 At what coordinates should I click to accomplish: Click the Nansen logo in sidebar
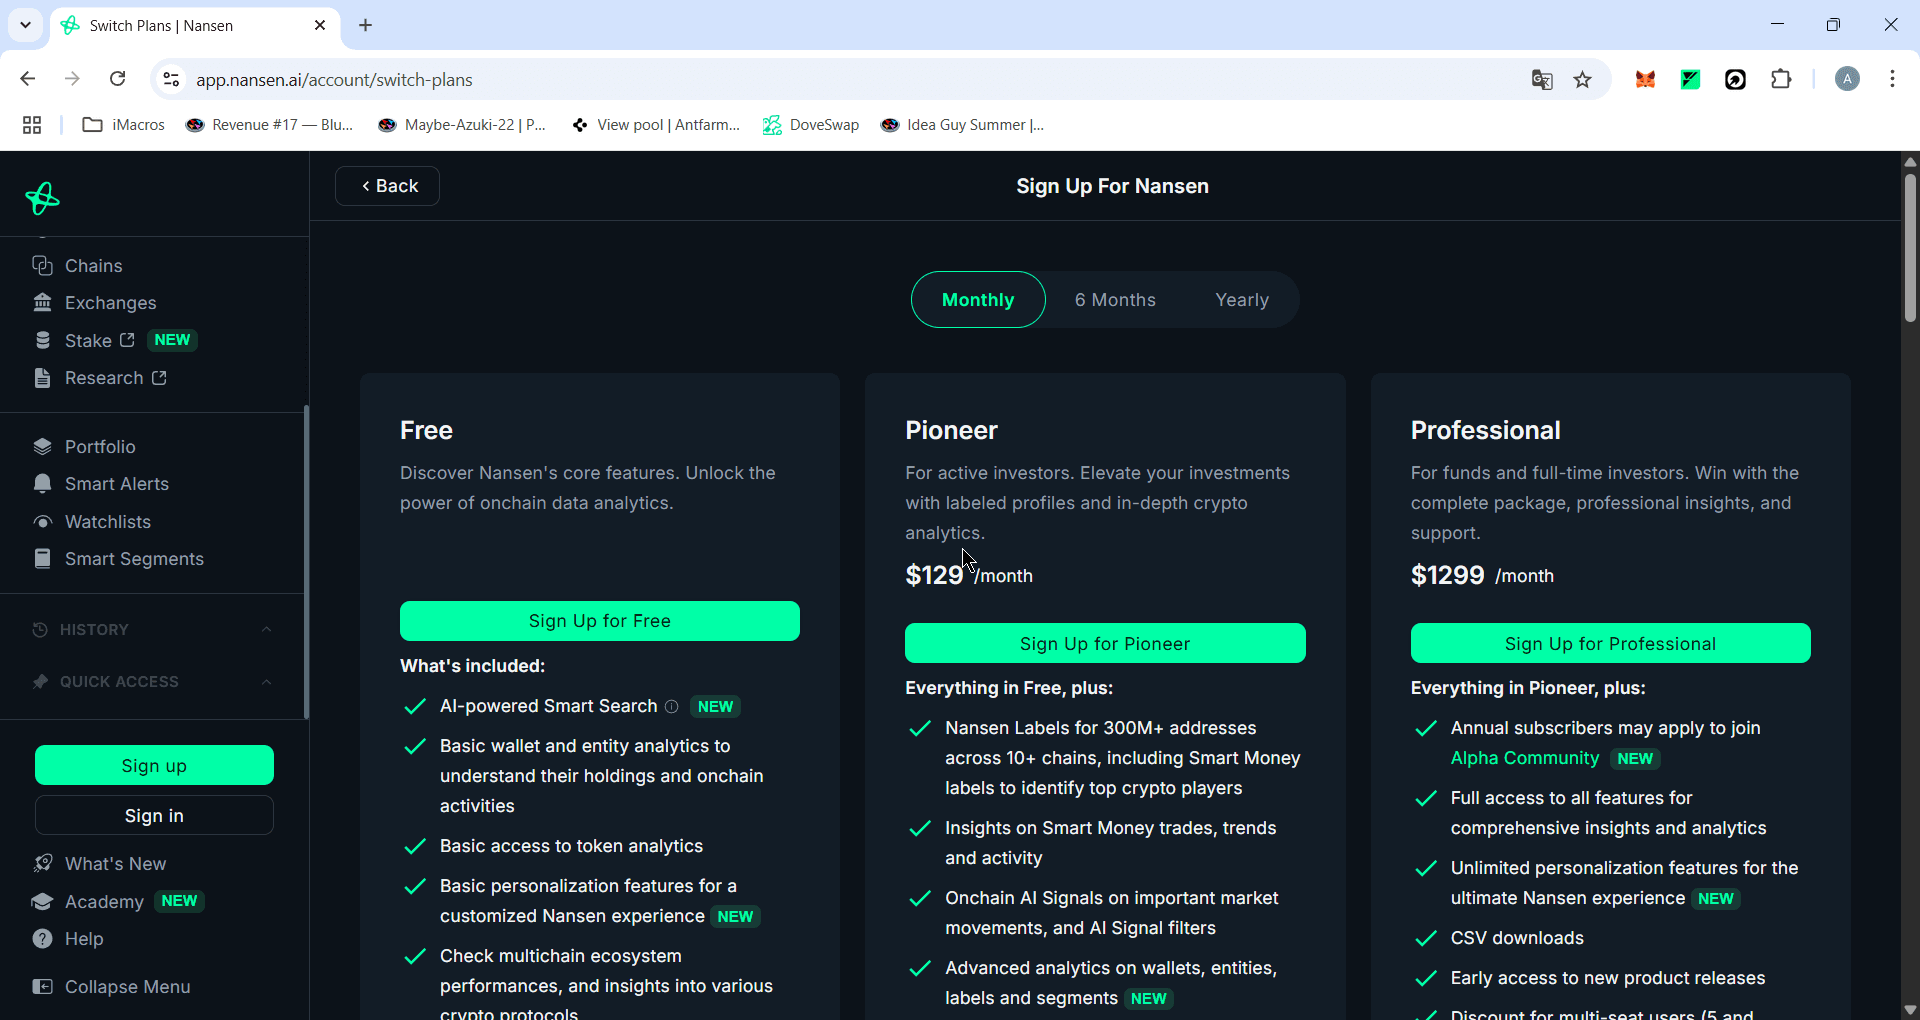tap(42, 199)
